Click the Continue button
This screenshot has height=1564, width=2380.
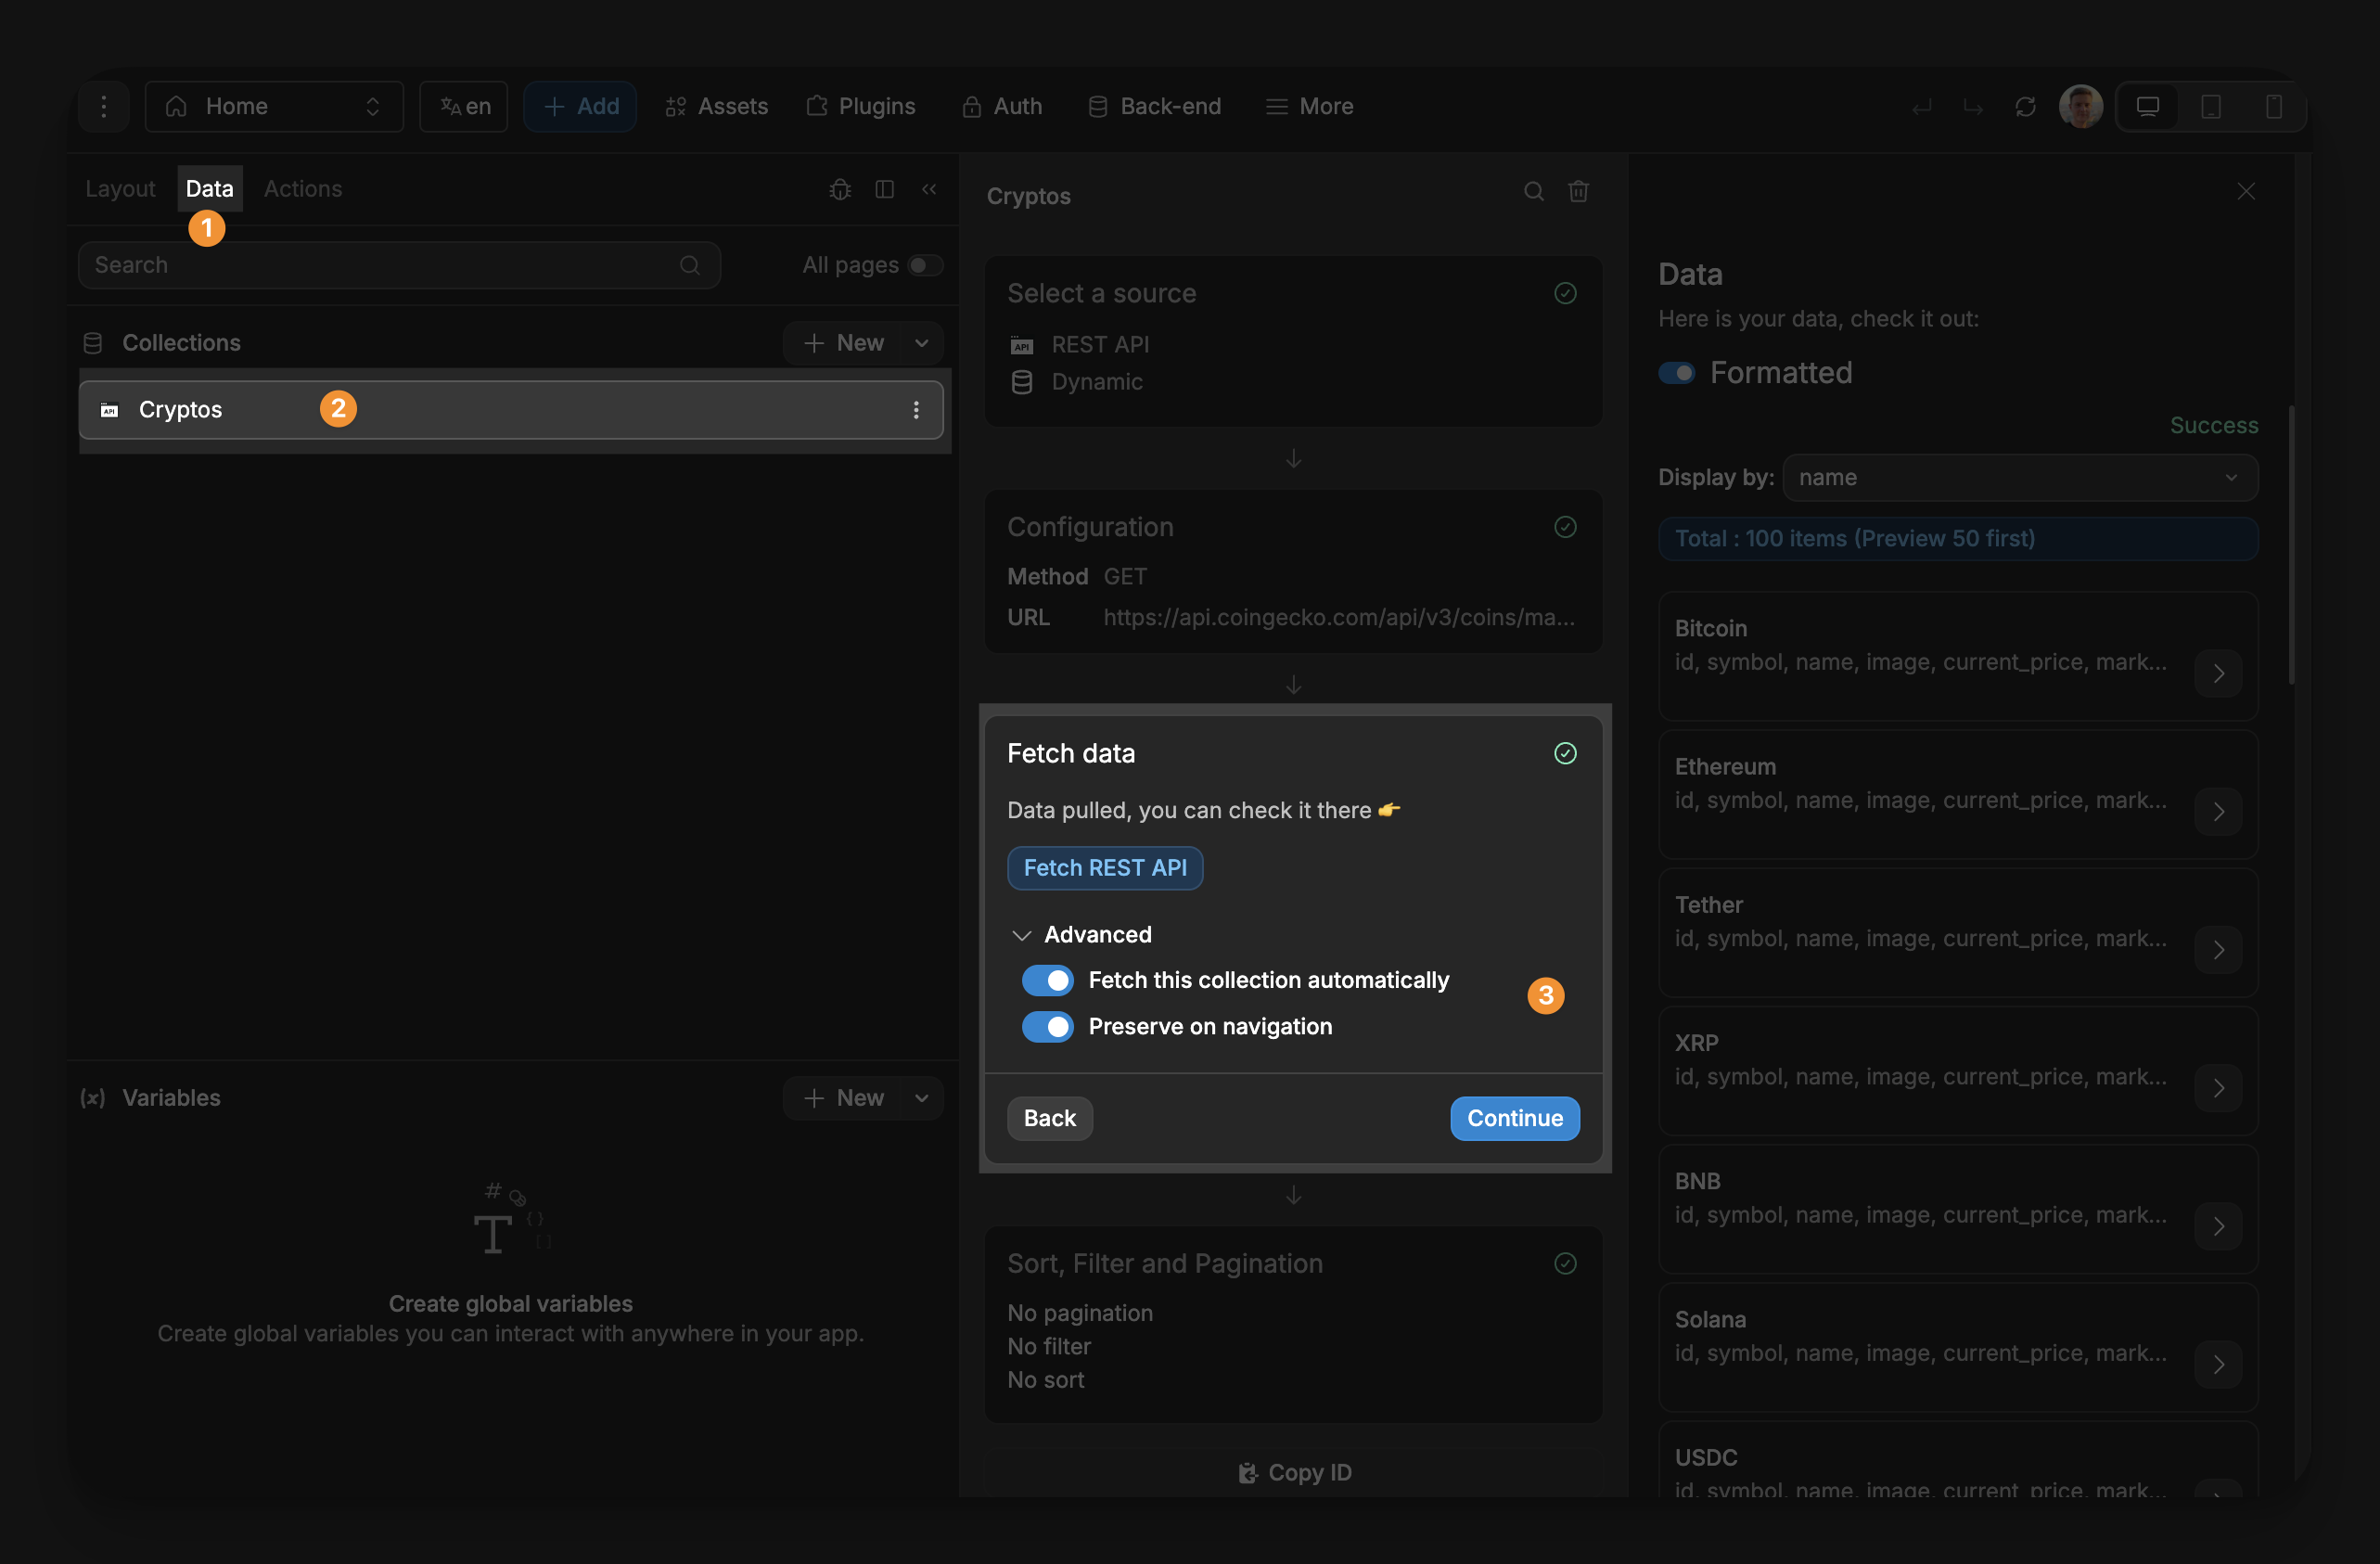pyautogui.click(x=1514, y=1118)
